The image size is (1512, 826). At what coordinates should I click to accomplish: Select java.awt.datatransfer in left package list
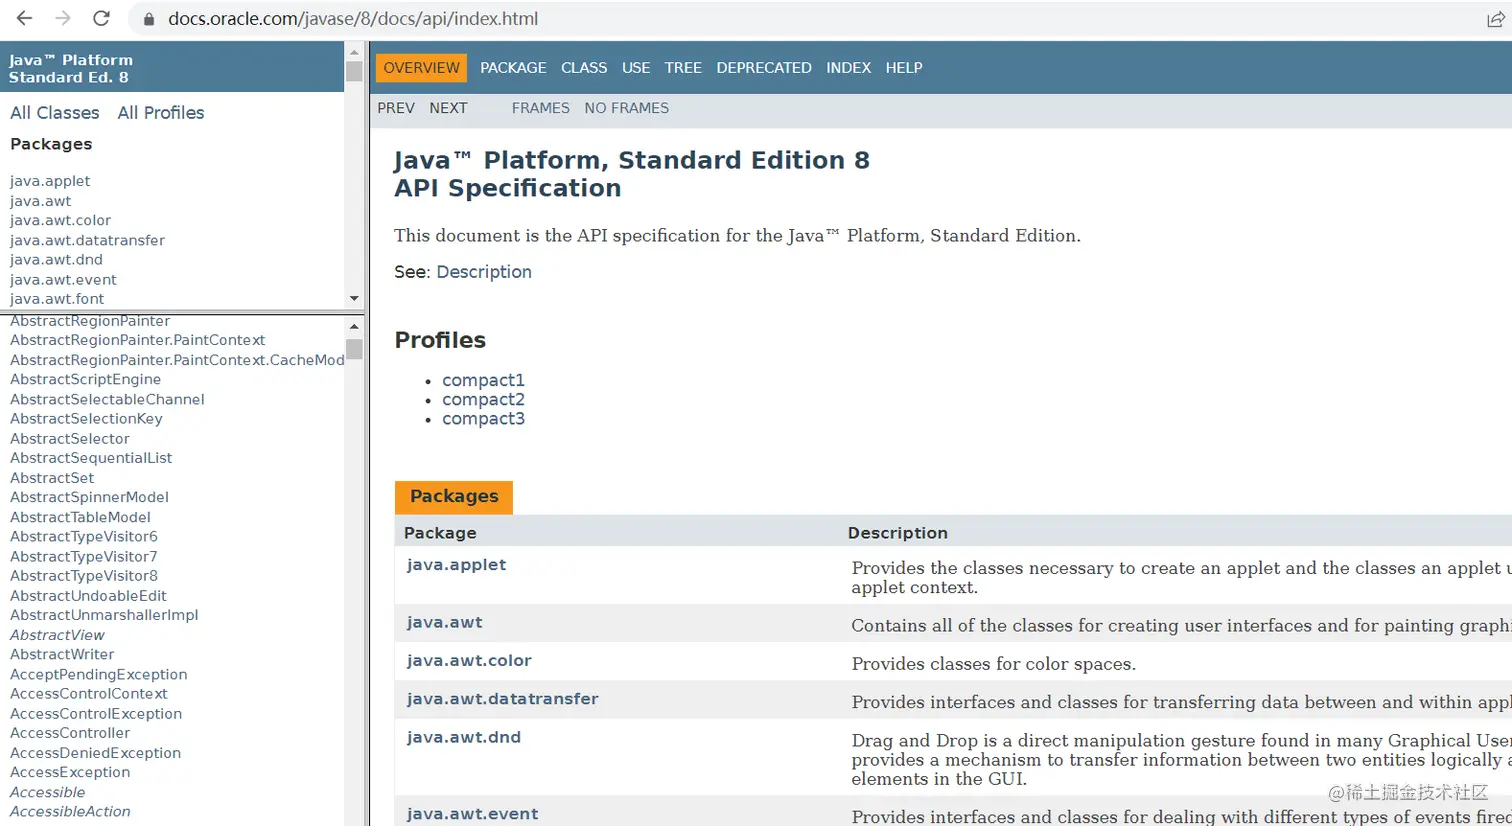87,240
